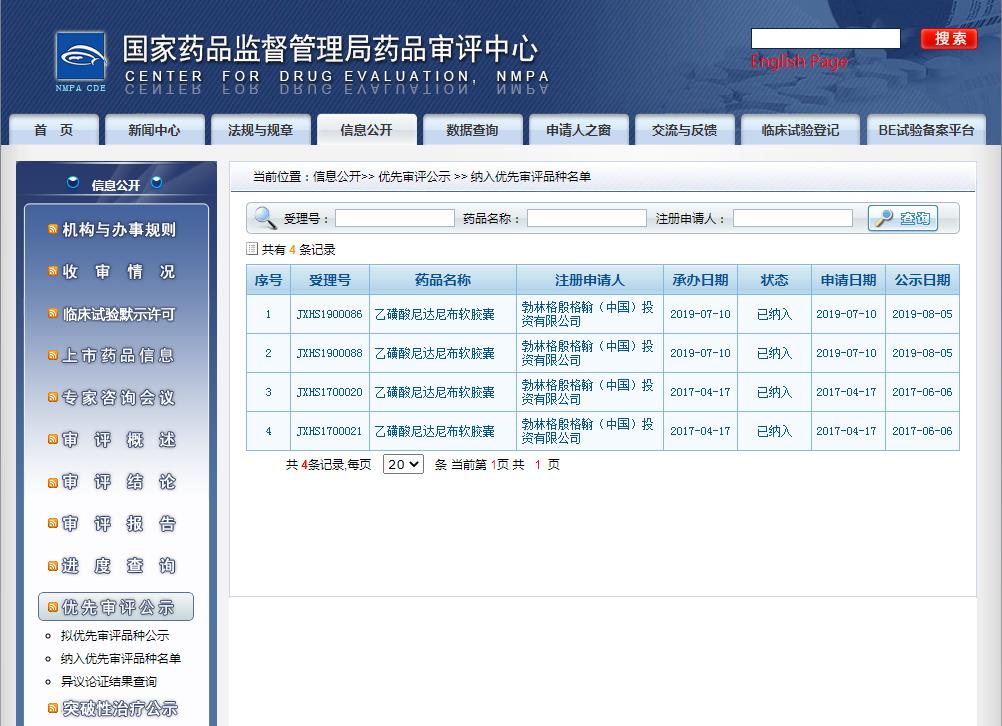The height and width of the screenshot is (726, 1002).
Task: Click RSS icon next to 审评报告
Action: (x=53, y=523)
